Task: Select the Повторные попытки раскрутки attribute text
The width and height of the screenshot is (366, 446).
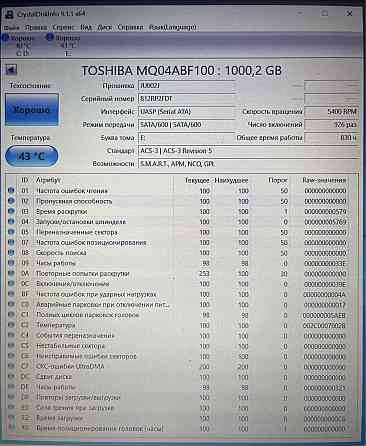Action: [82, 273]
